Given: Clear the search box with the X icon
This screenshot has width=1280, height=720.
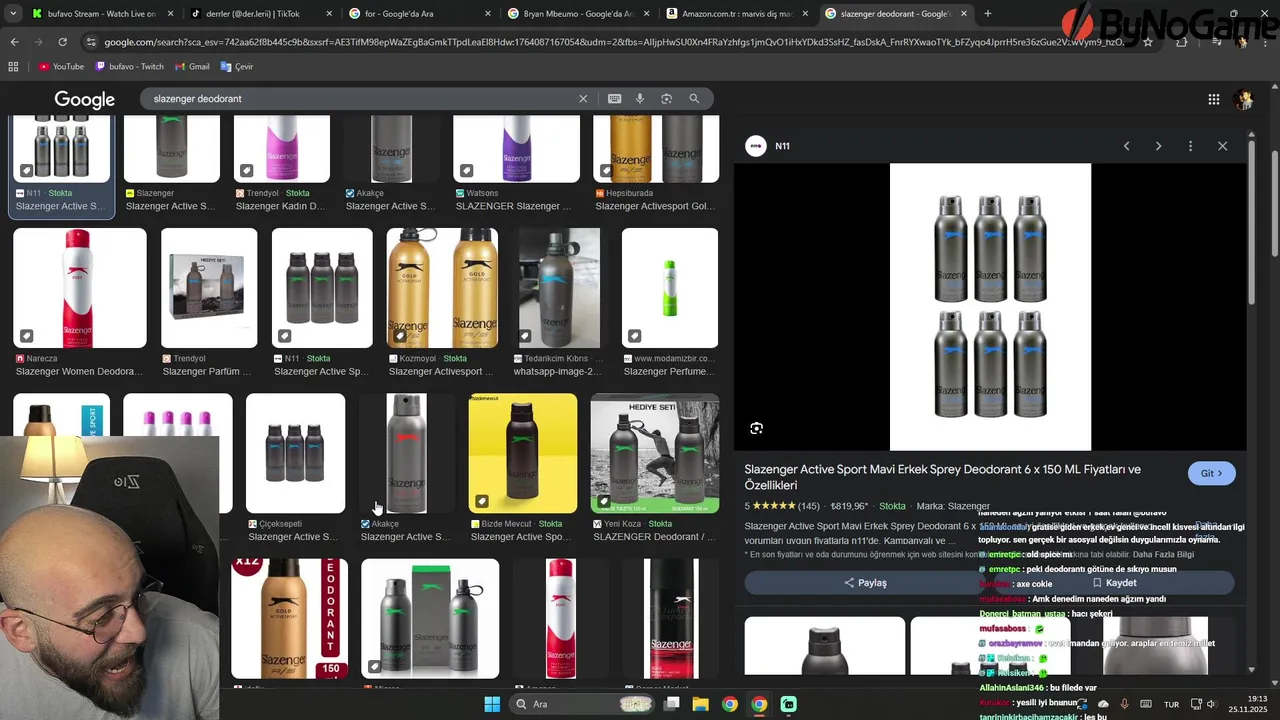Looking at the screenshot, I should tap(583, 99).
